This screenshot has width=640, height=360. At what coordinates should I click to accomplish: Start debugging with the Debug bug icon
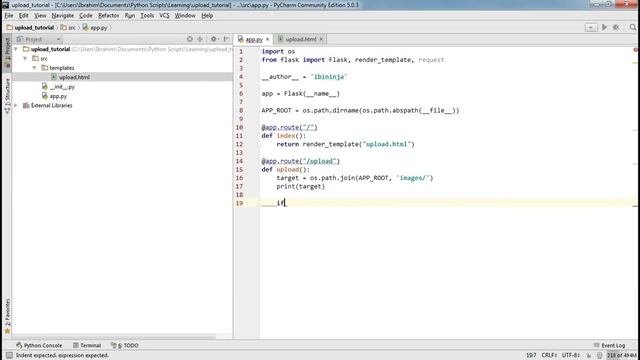point(616,27)
